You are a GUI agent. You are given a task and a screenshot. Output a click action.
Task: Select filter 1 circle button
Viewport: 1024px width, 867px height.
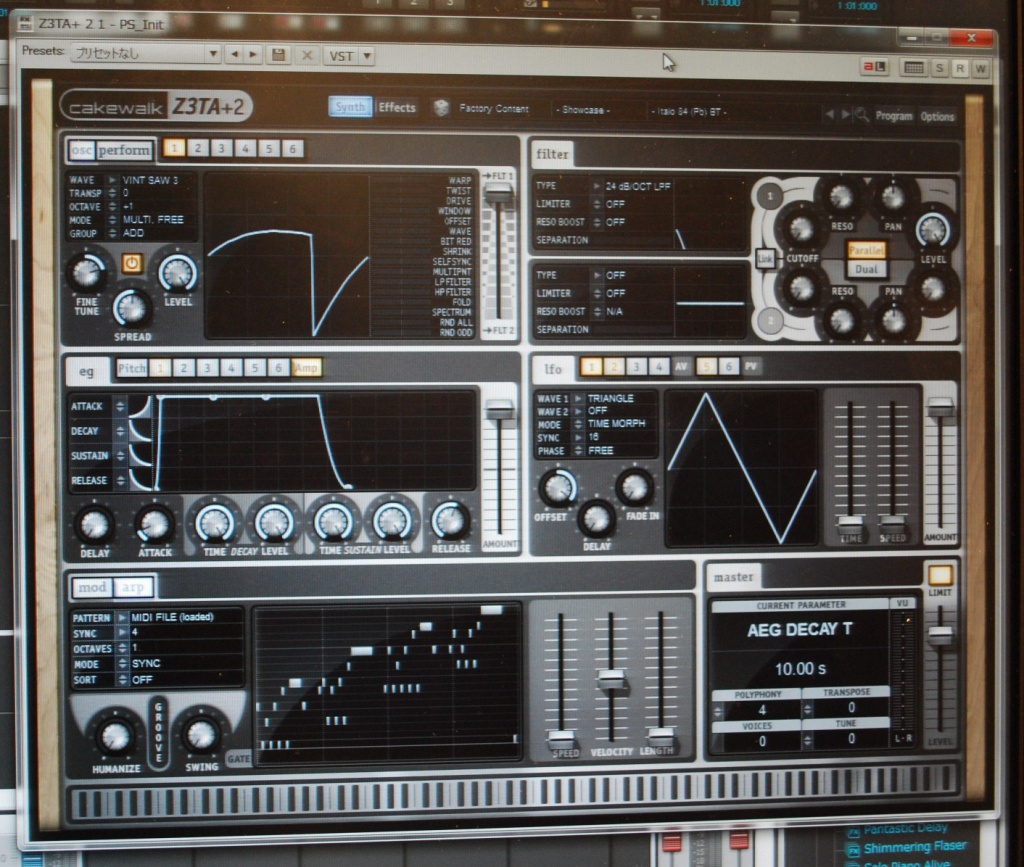tap(770, 195)
